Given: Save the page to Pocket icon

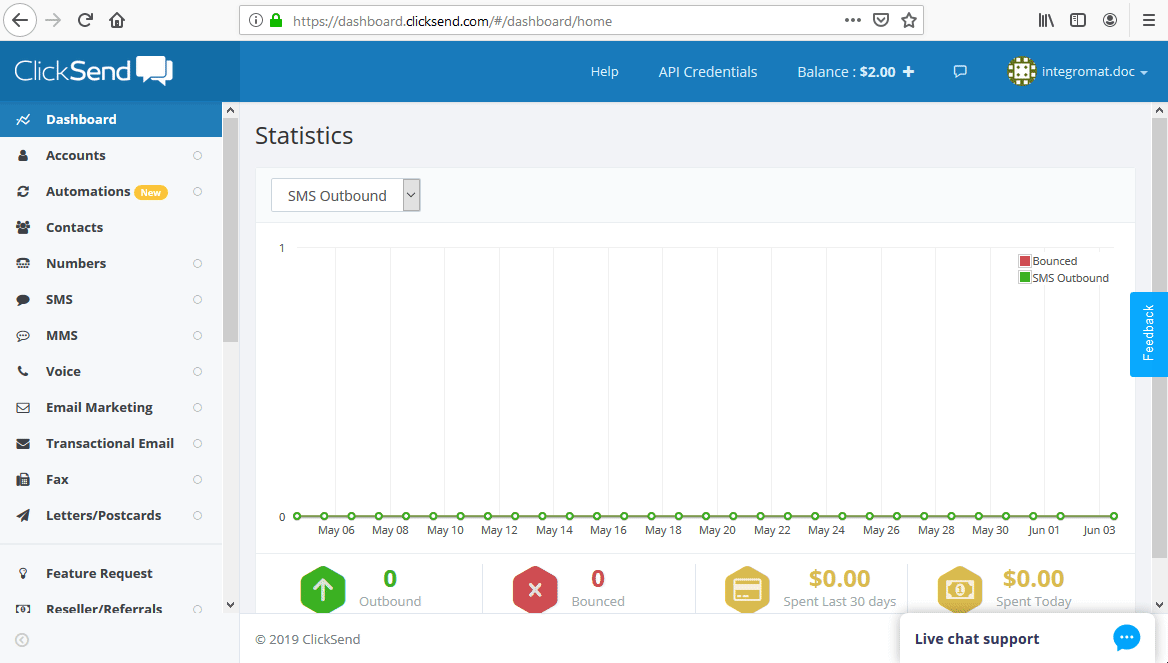Looking at the screenshot, I should pyautogui.click(x=880, y=20).
